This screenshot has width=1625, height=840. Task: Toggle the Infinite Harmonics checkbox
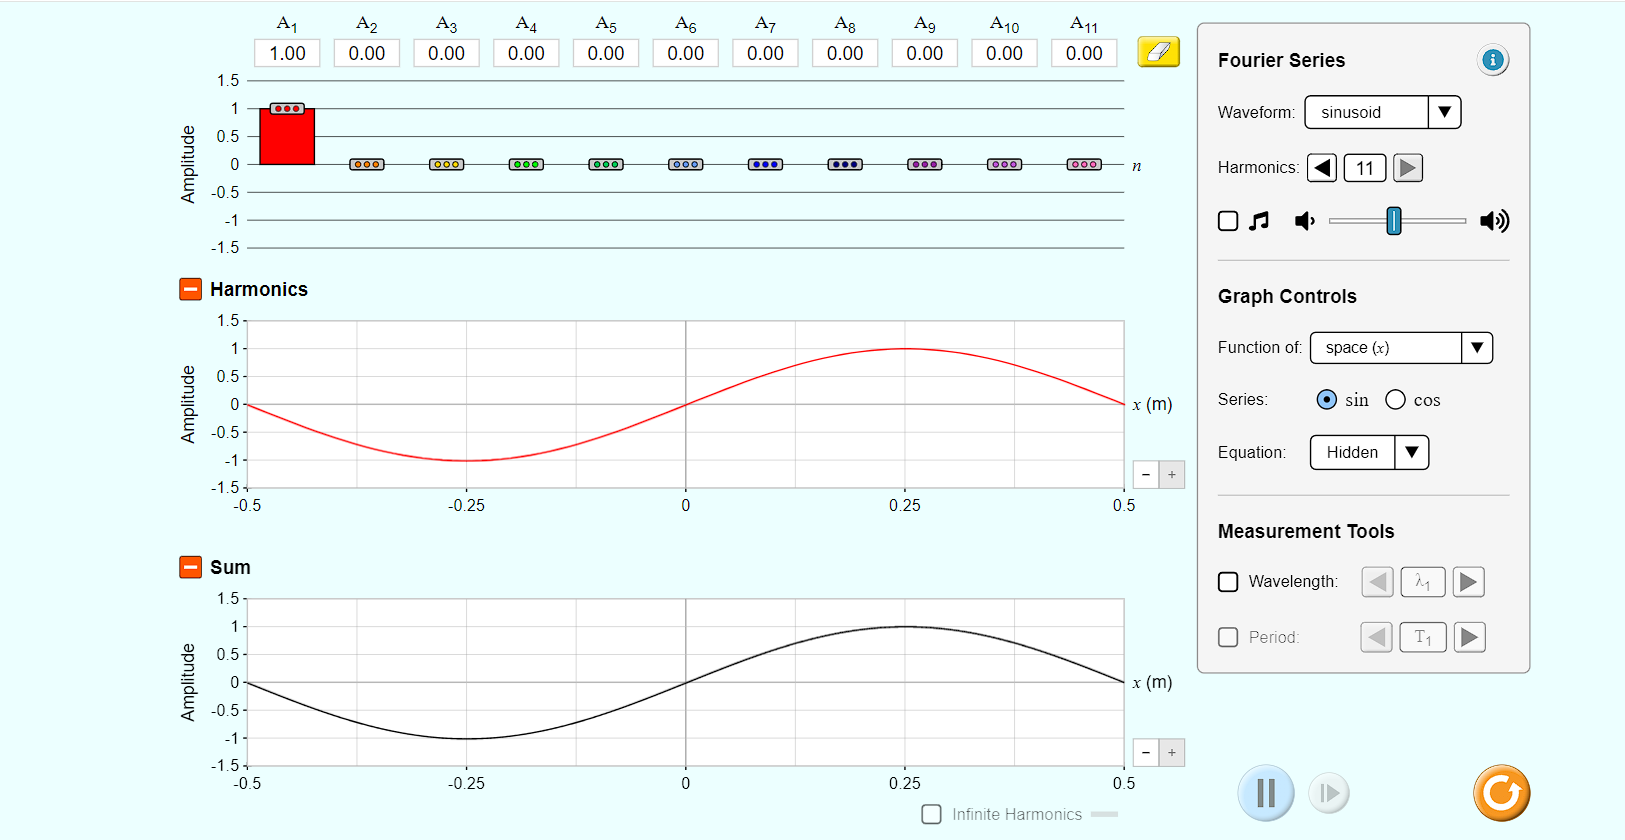coord(931,814)
